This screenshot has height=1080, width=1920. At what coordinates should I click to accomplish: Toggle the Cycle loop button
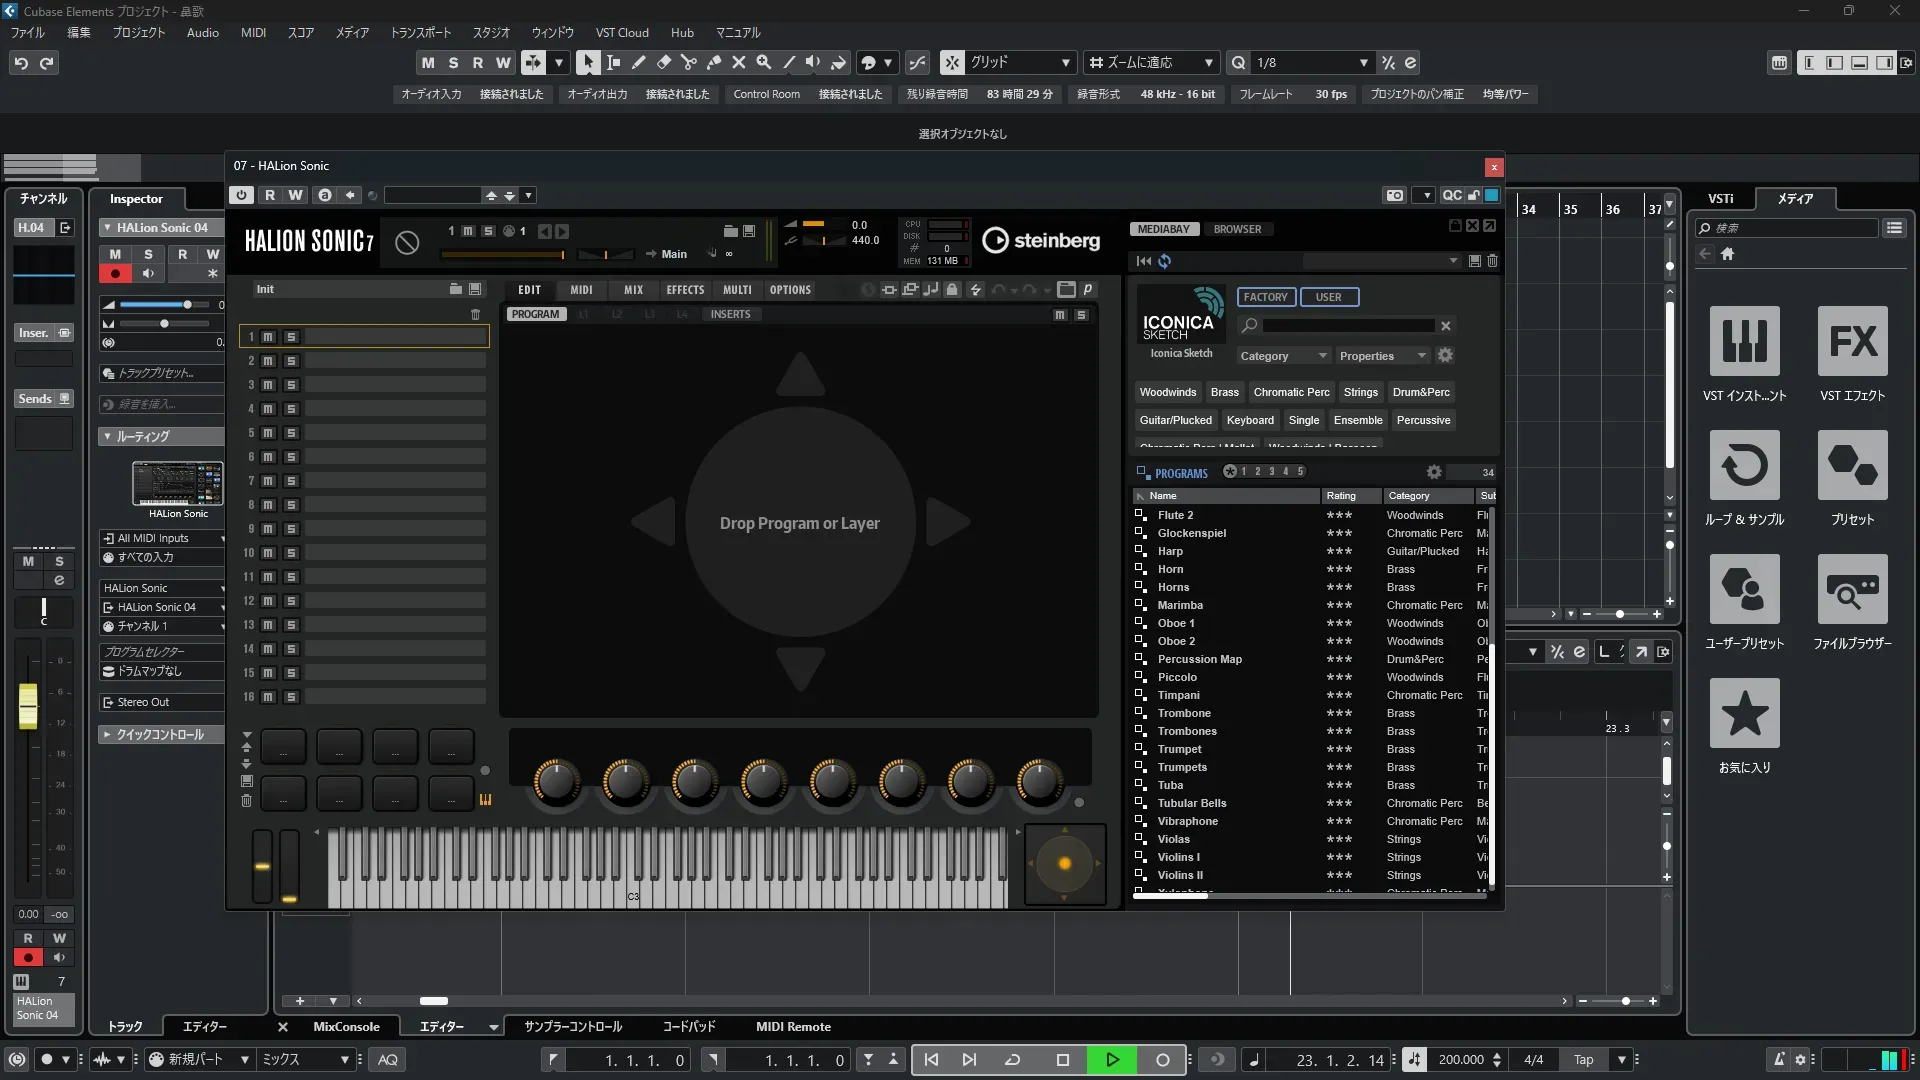tap(1012, 1060)
